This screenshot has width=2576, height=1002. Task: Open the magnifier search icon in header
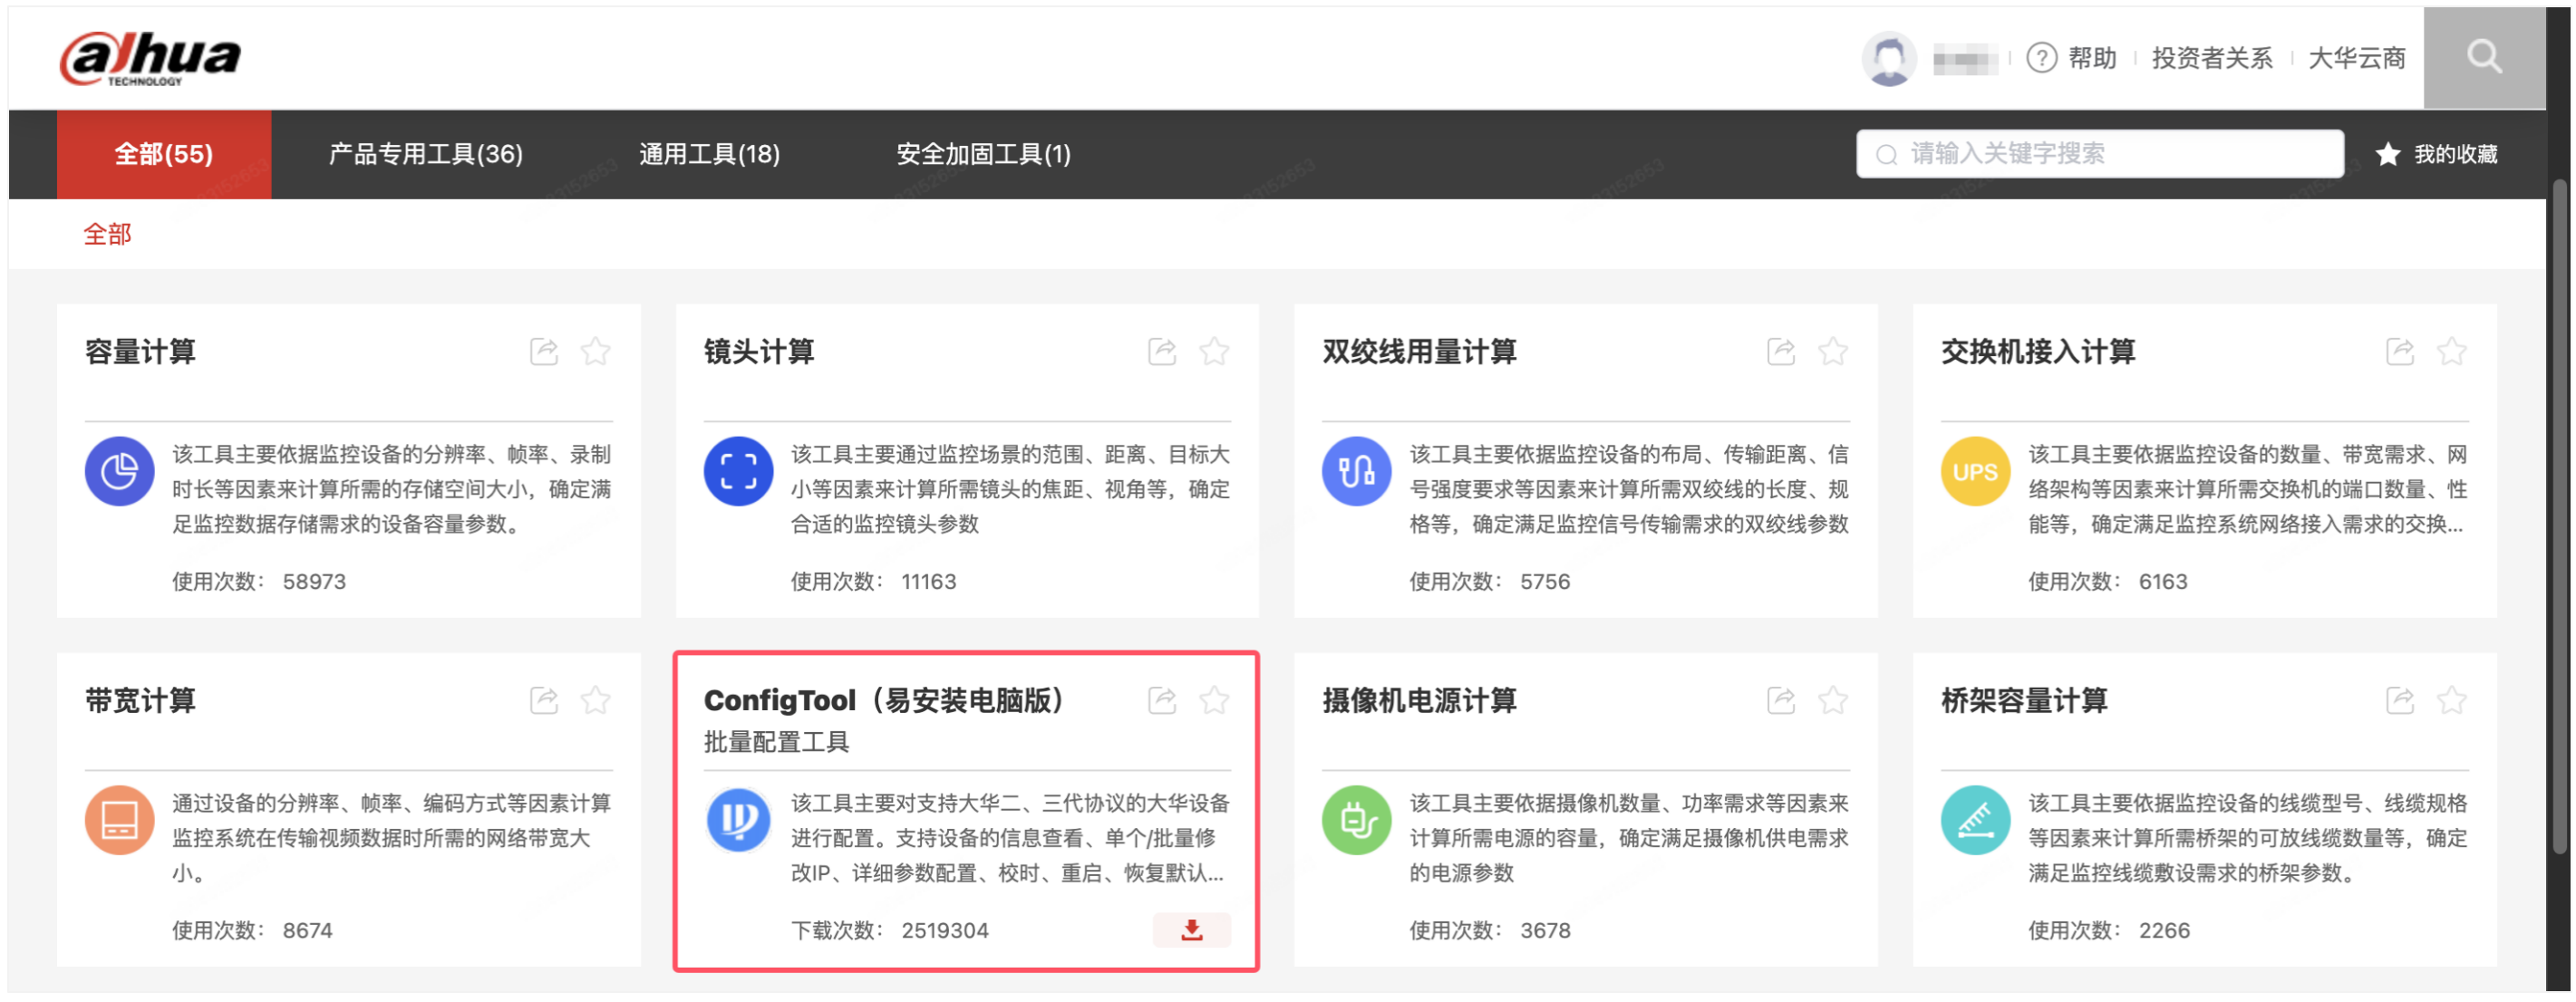click(2483, 56)
